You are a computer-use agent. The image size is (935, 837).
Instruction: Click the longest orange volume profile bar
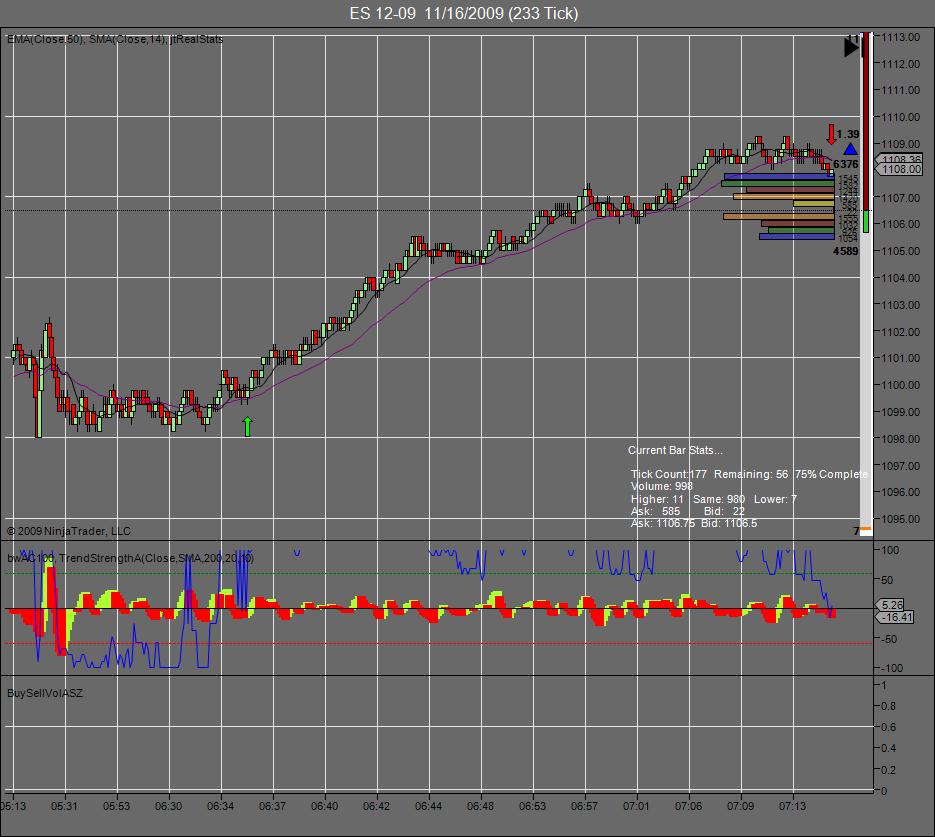point(779,217)
